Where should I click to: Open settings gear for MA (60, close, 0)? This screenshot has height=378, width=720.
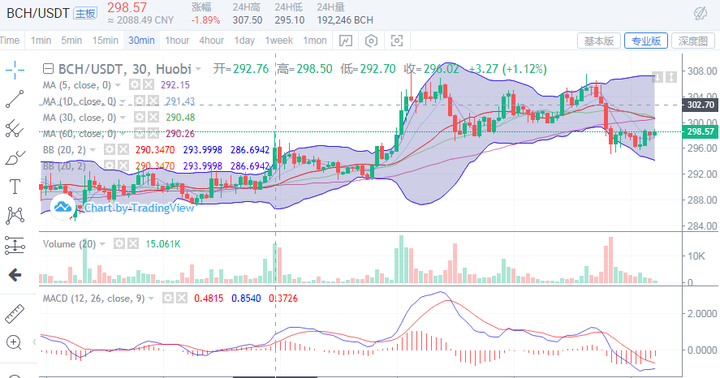pos(139,134)
